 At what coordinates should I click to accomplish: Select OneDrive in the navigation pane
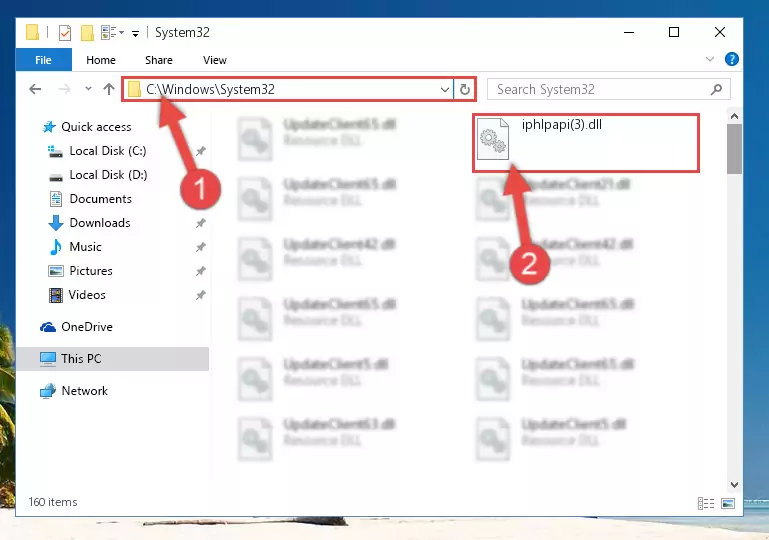(x=87, y=327)
